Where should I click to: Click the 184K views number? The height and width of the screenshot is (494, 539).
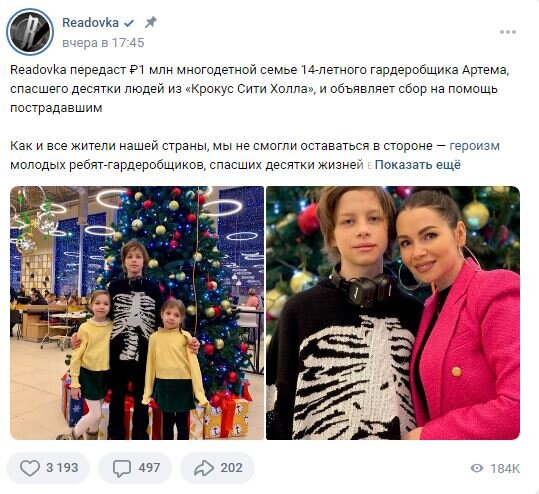click(505, 469)
